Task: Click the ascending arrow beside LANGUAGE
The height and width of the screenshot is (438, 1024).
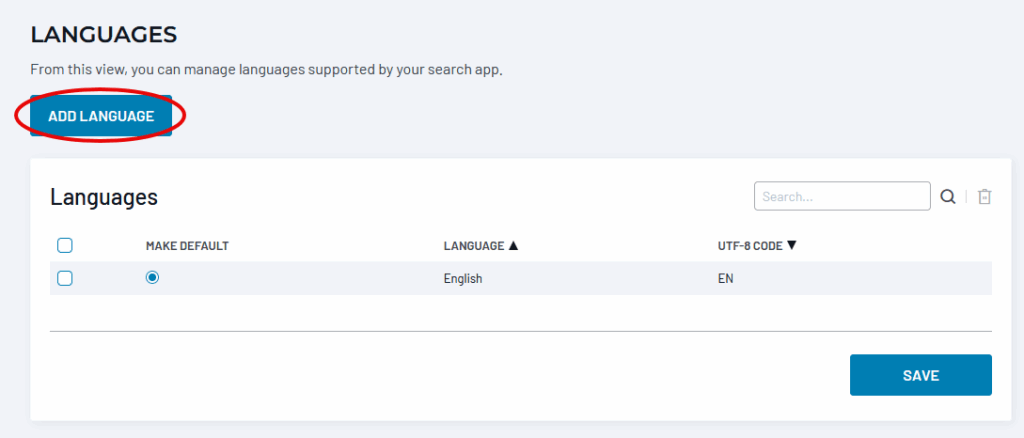Action: pos(514,245)
